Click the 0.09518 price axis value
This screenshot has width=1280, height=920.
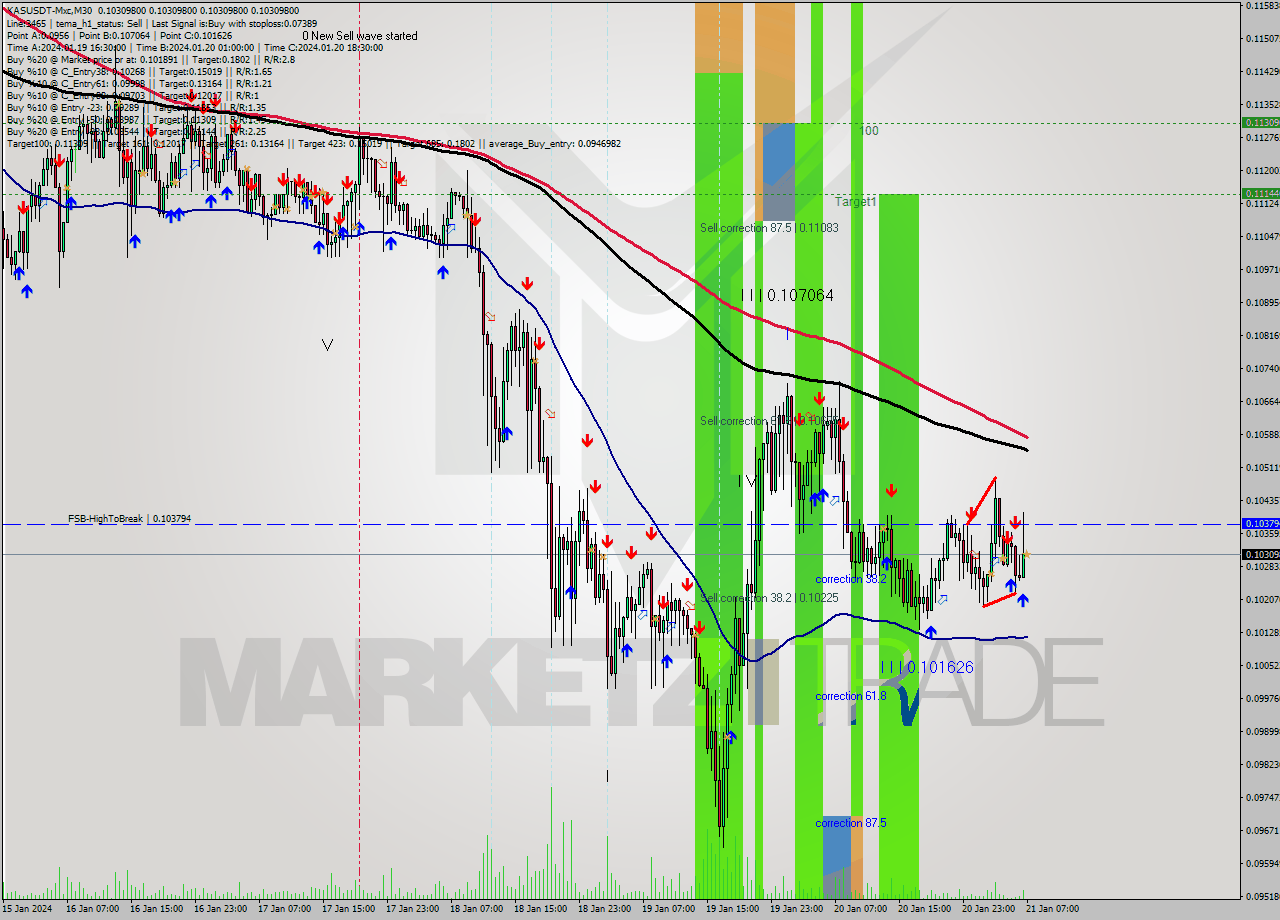(1263, 896)
